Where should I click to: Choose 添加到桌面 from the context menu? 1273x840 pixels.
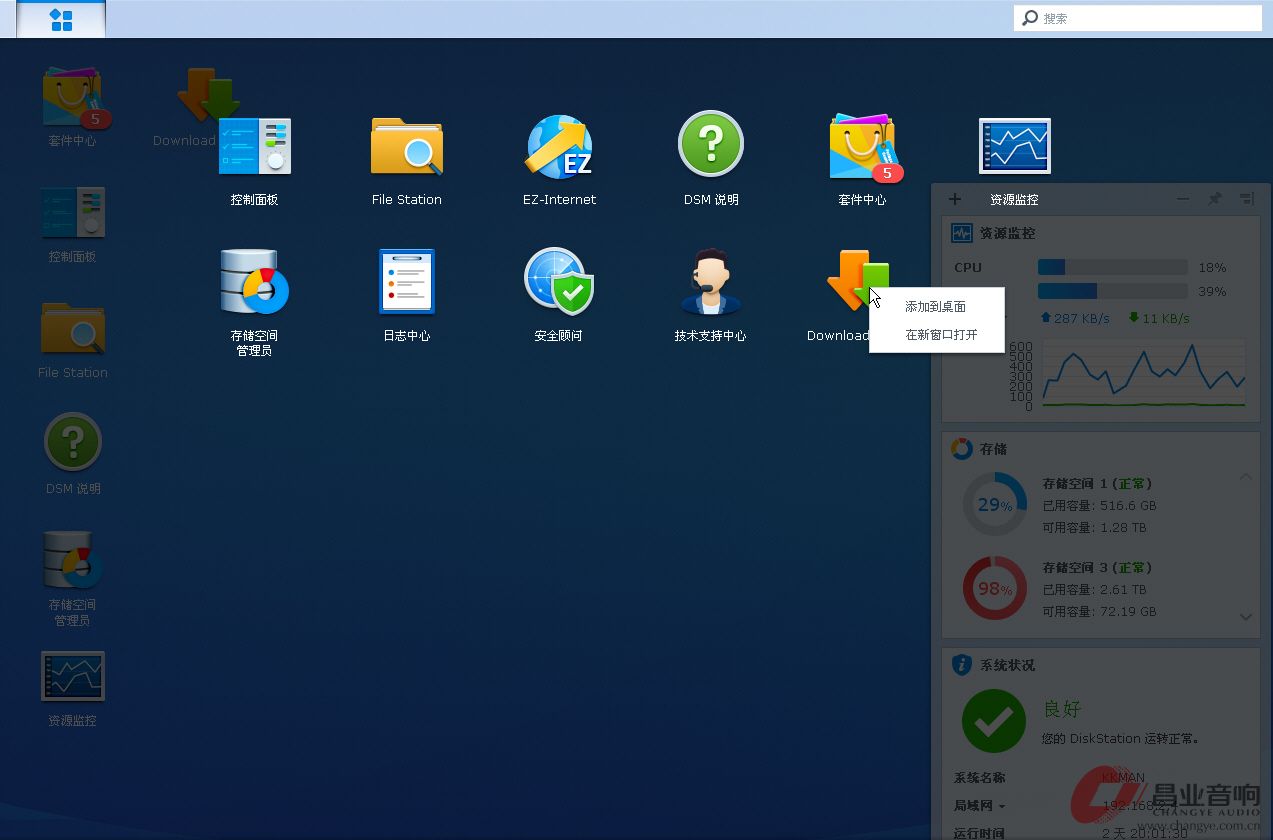(936, 306)
